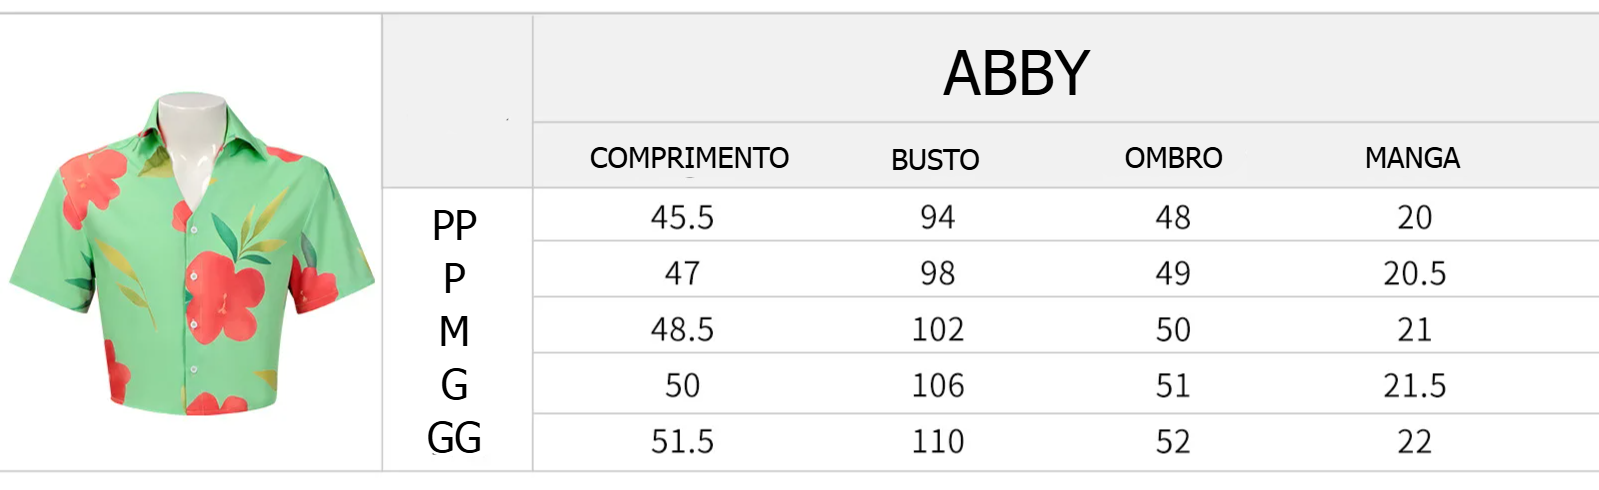Image resolution: width=1599 pixels, height=490 pixels.
Task: Click the manga value 22
Action: [1414, 442]
